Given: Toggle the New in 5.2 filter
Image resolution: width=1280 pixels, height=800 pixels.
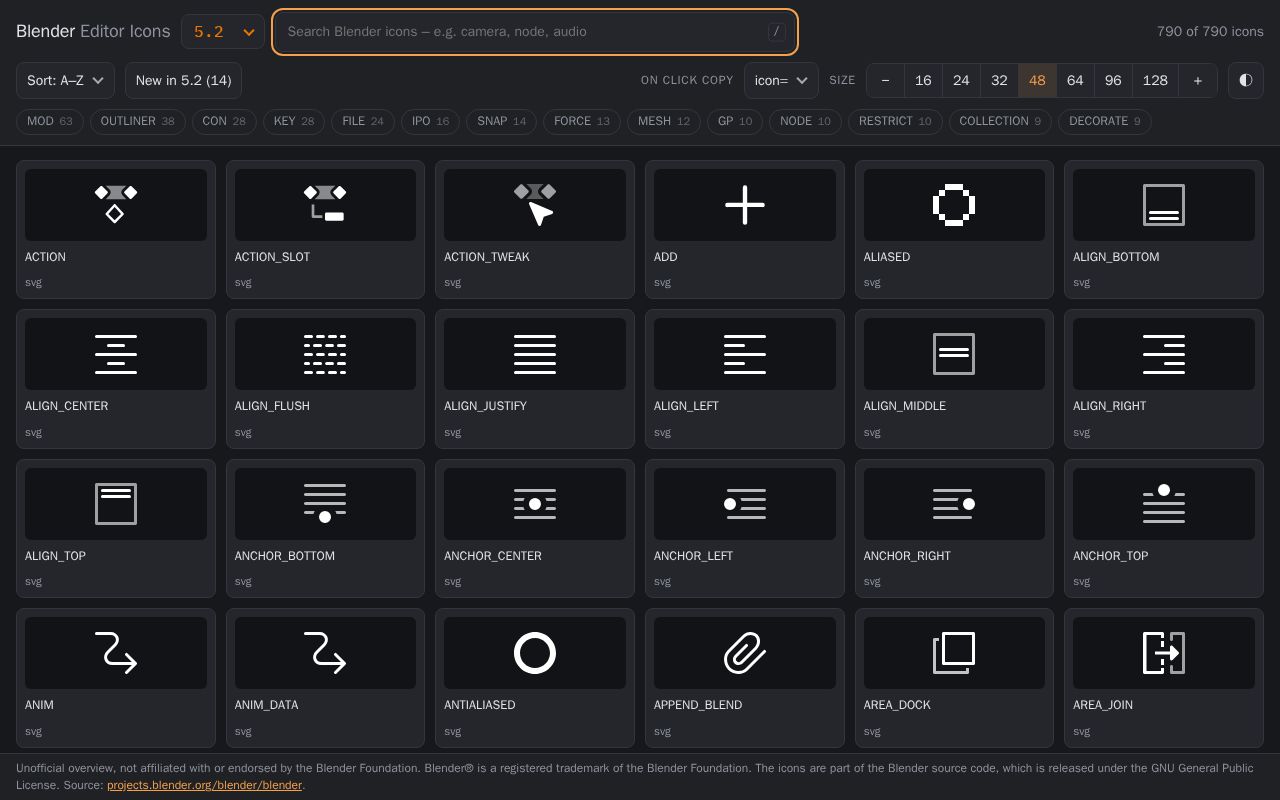Looking at the screenshot, I should (x=183, y=80).
